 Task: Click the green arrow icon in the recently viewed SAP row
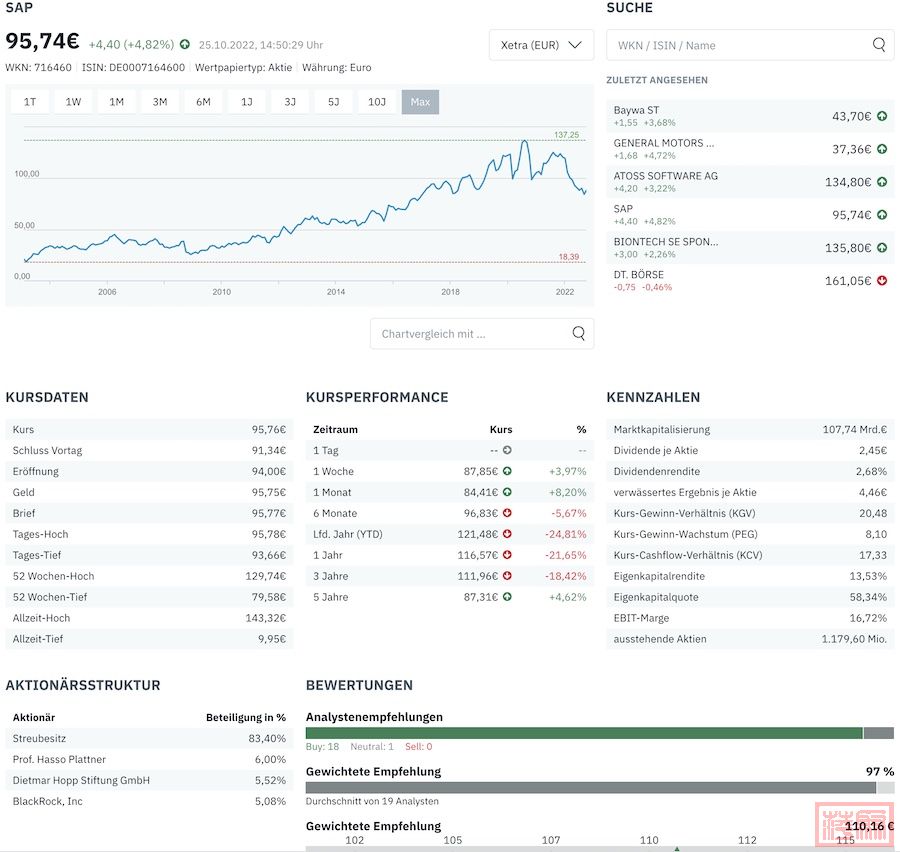point(882,215)
